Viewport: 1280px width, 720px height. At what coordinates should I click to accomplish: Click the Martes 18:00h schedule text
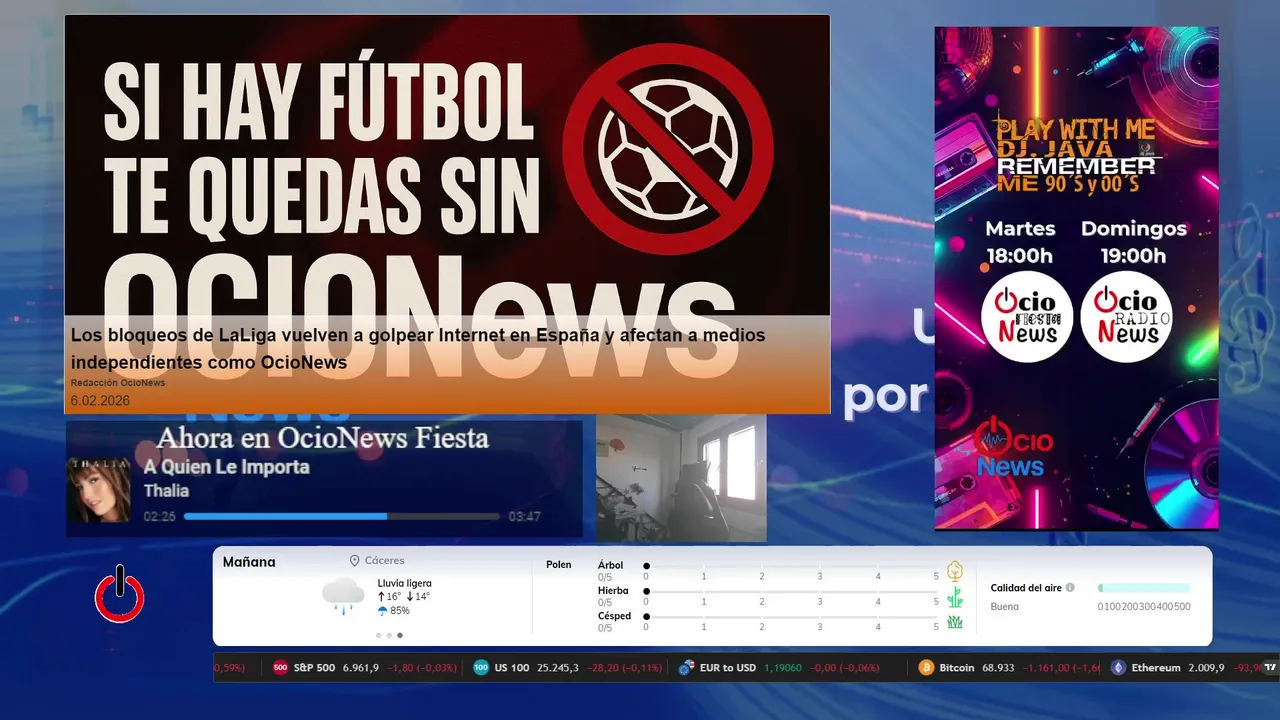(1020, 242)
